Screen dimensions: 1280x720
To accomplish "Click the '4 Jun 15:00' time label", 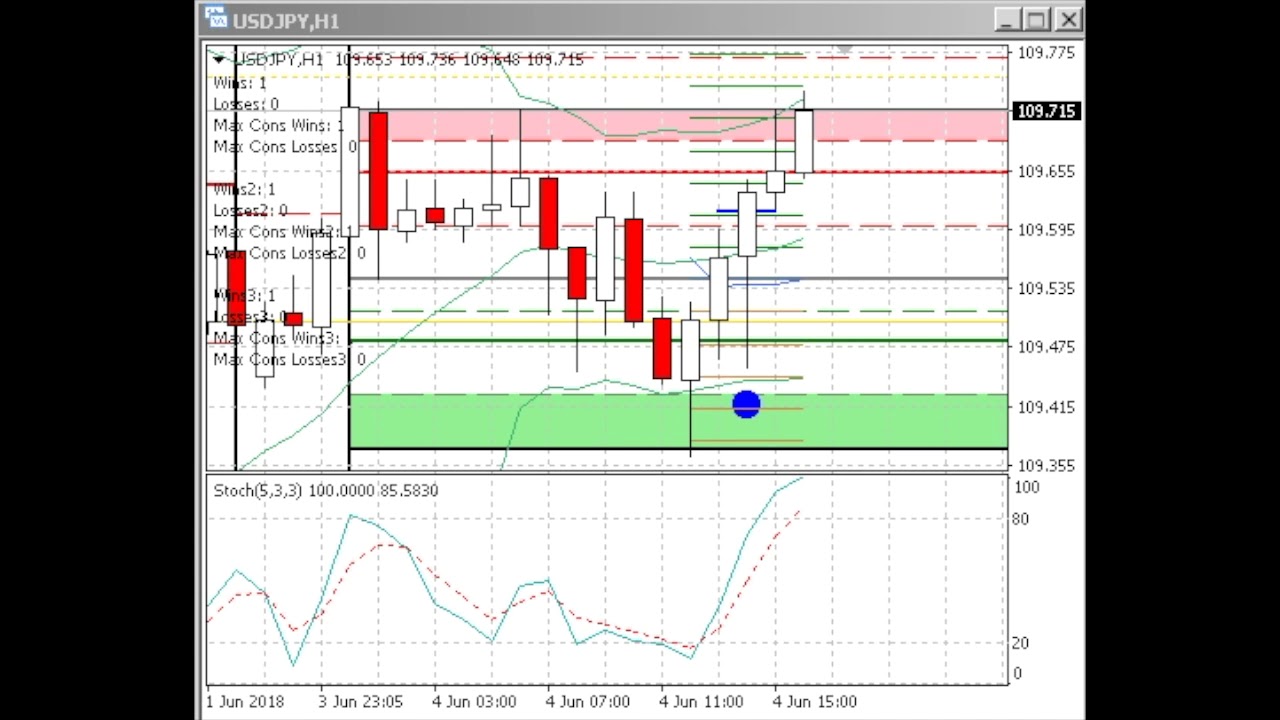I will tap(815, 702).
